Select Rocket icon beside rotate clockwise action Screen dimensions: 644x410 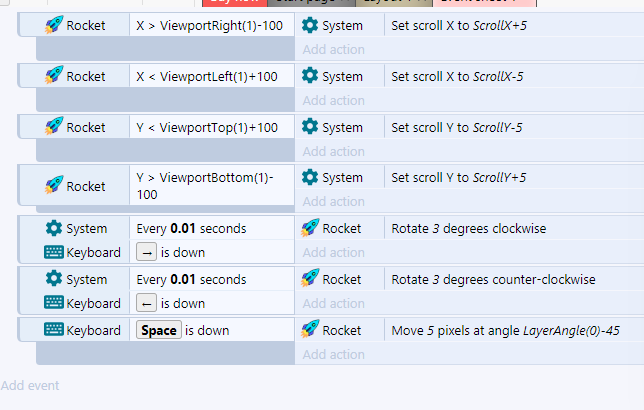(x=310, y=228)
